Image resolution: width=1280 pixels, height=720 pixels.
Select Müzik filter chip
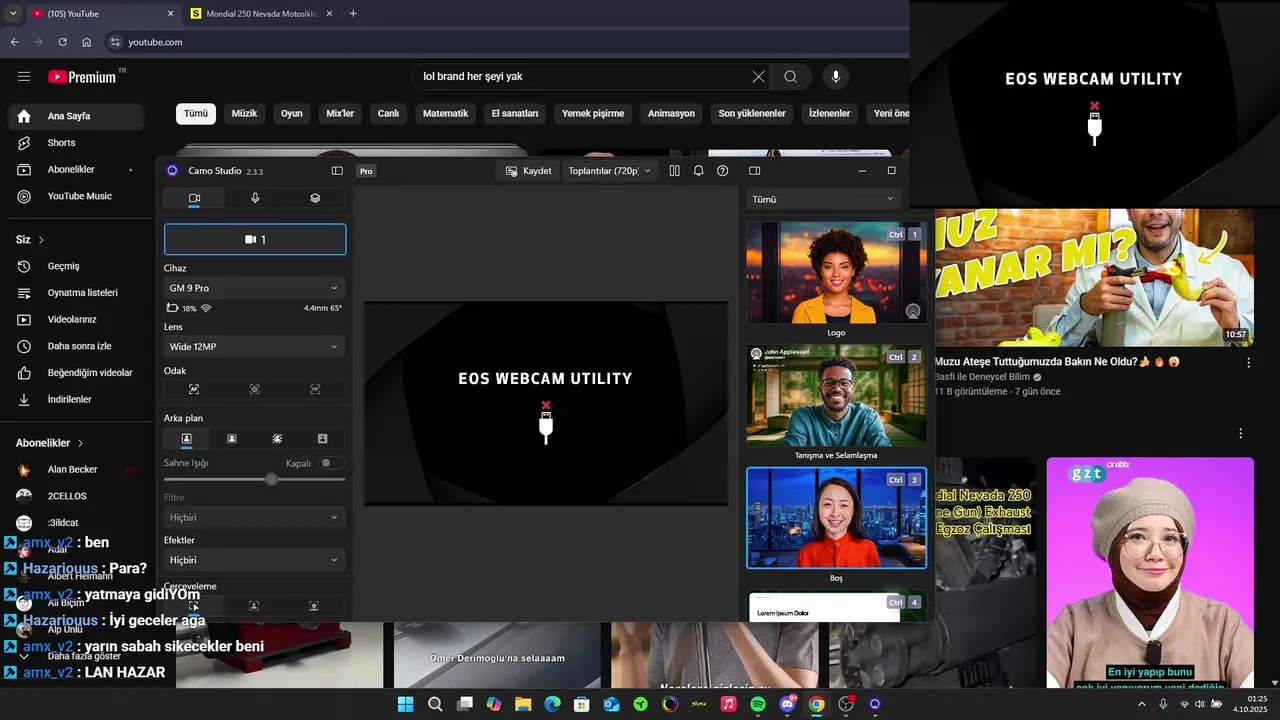(x=244, y=114)
